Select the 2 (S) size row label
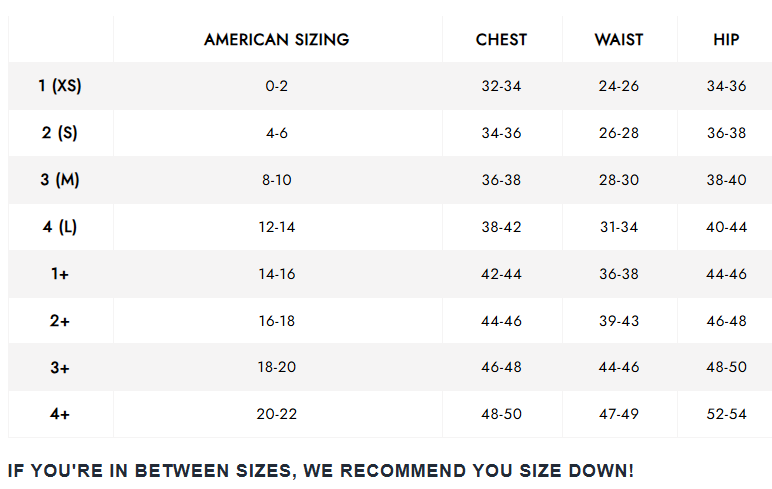772x489 pixels. (60, 132)
